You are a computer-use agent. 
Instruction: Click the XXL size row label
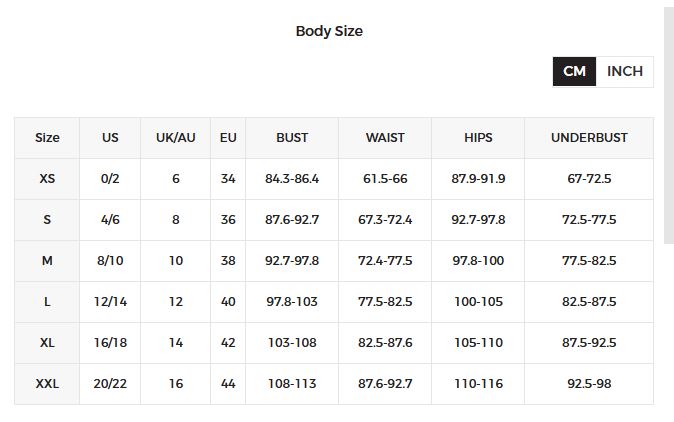pyautogui.click(x=47, y=384)
